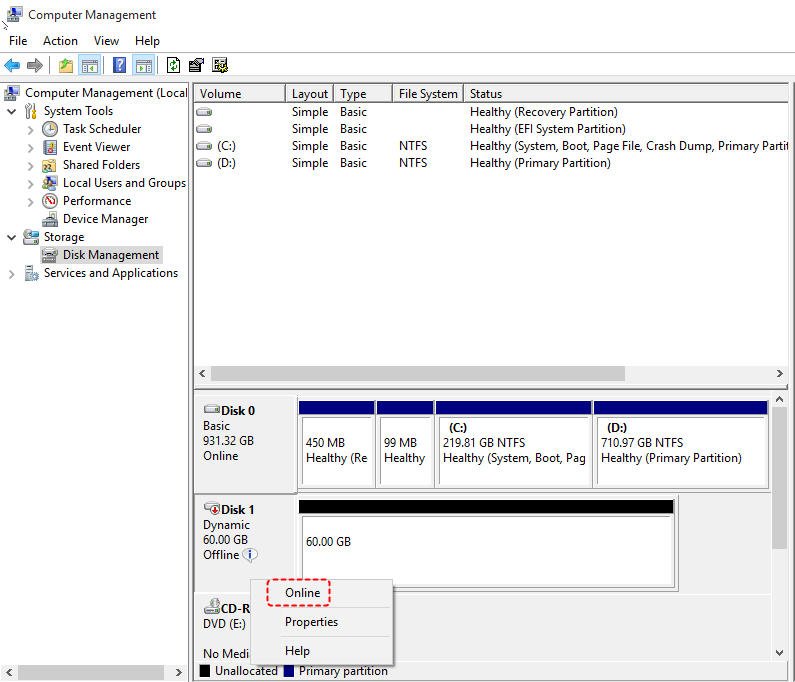Open the Help question-mark toolbar icon
This screenshot has height=682, width=795.
(119, 65)
